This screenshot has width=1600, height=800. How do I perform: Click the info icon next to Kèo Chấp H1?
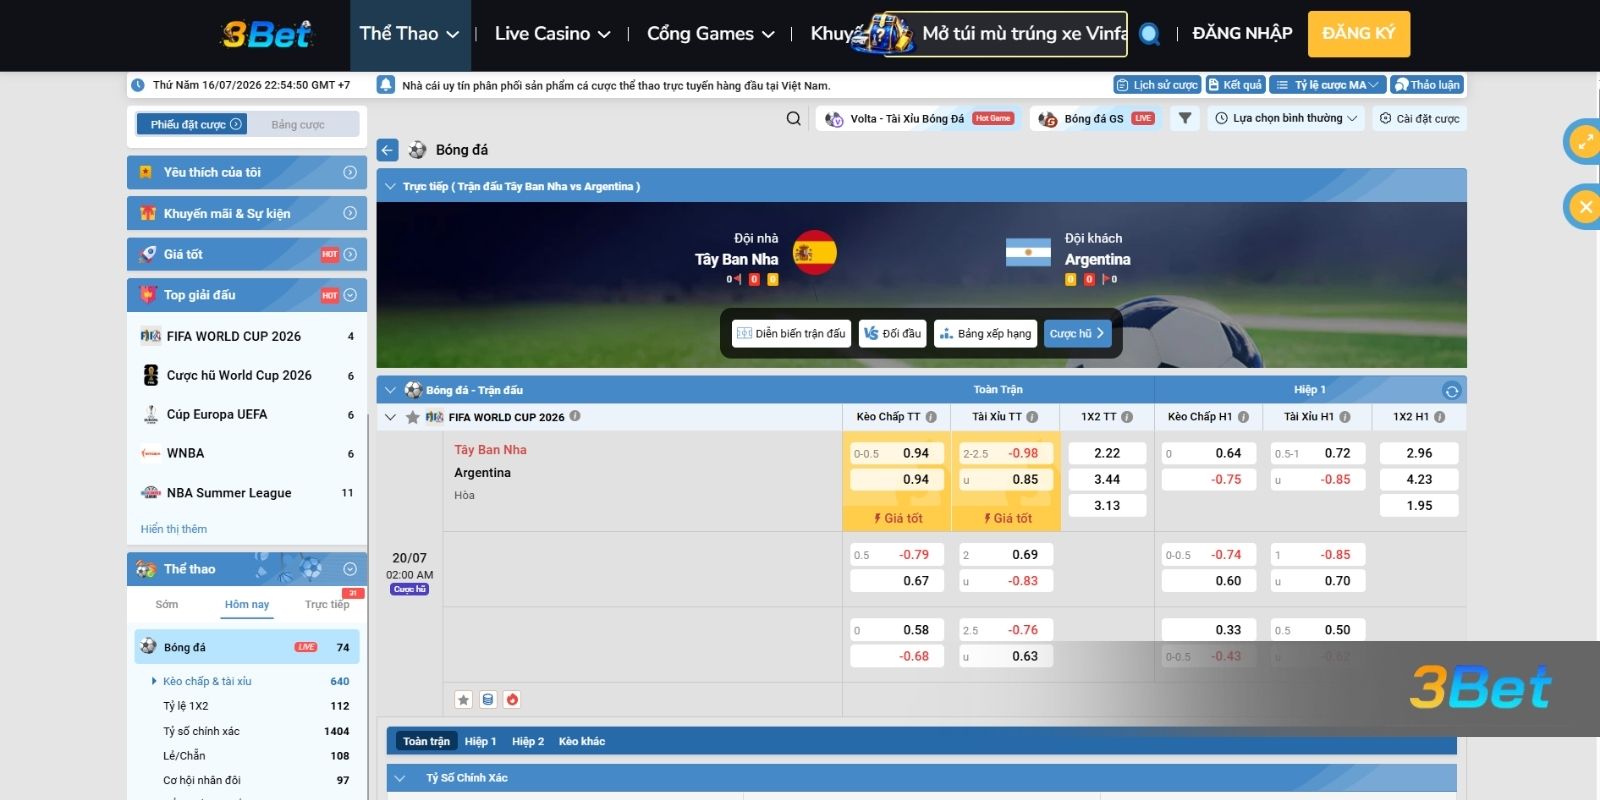click(x=1243, y=417)
